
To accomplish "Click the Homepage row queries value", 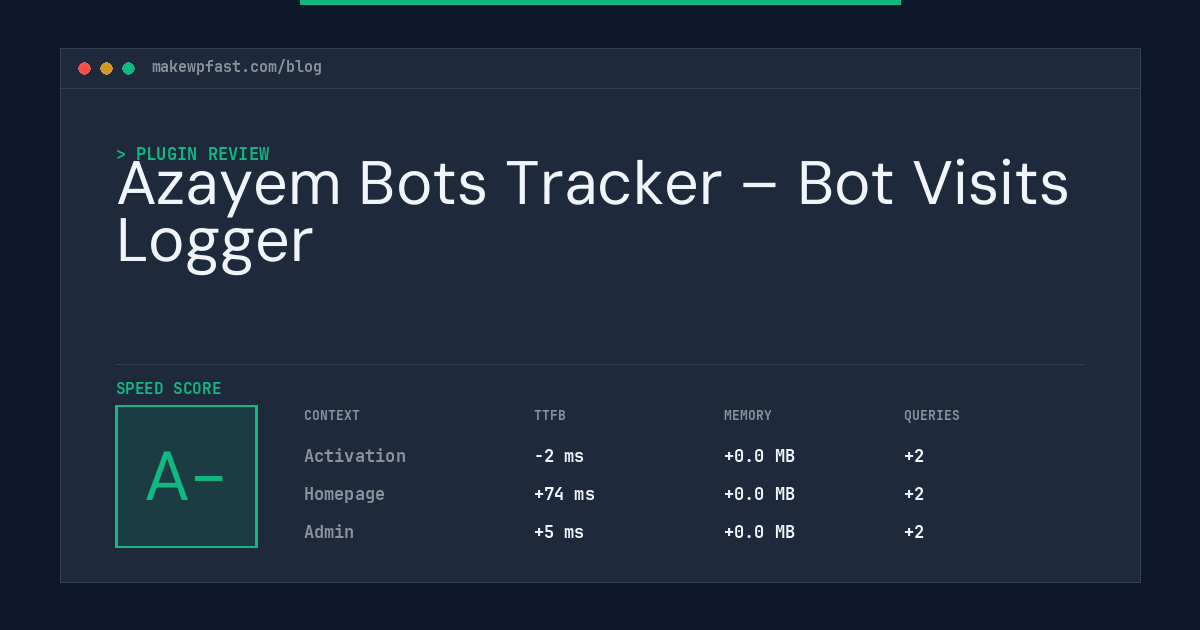I will pyautogui.click(x=914, y=494).
